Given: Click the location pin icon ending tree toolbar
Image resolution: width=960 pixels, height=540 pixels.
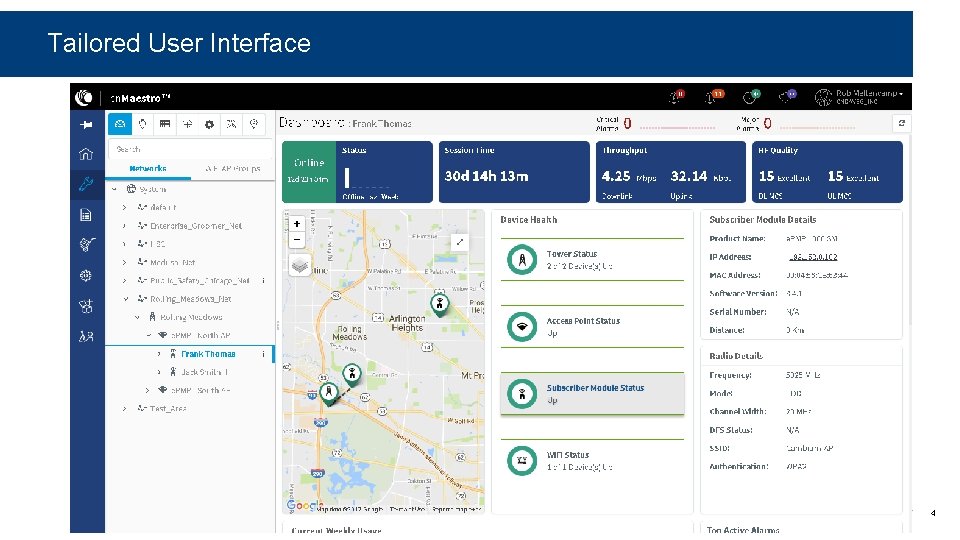Looking at the screenshot, I should click(x=254, y=124).
